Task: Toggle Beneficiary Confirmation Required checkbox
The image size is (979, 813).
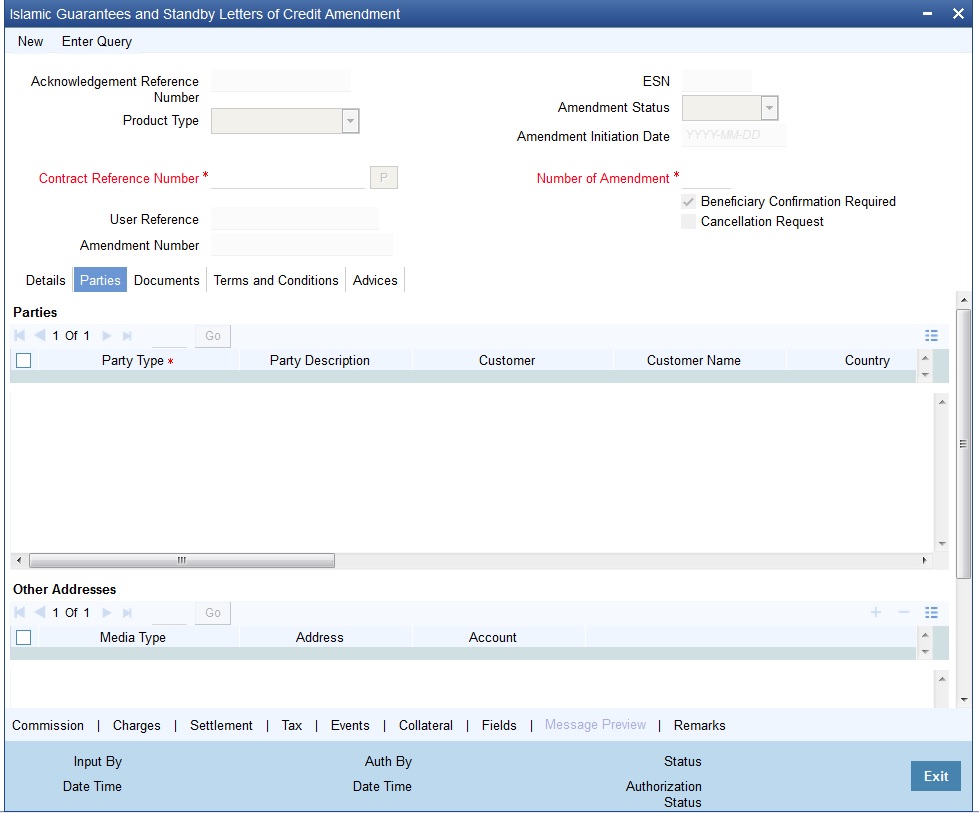Action: tap(688, 202)
